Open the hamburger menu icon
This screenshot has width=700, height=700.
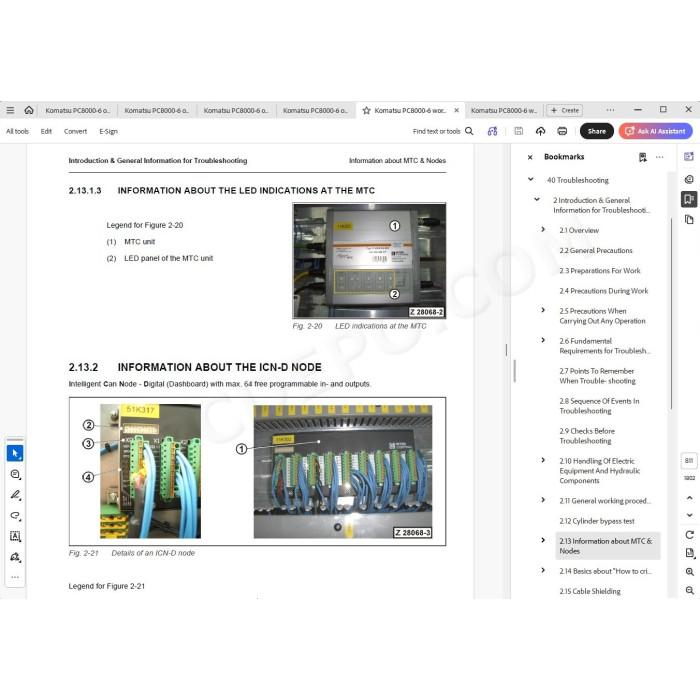(10, 110)
